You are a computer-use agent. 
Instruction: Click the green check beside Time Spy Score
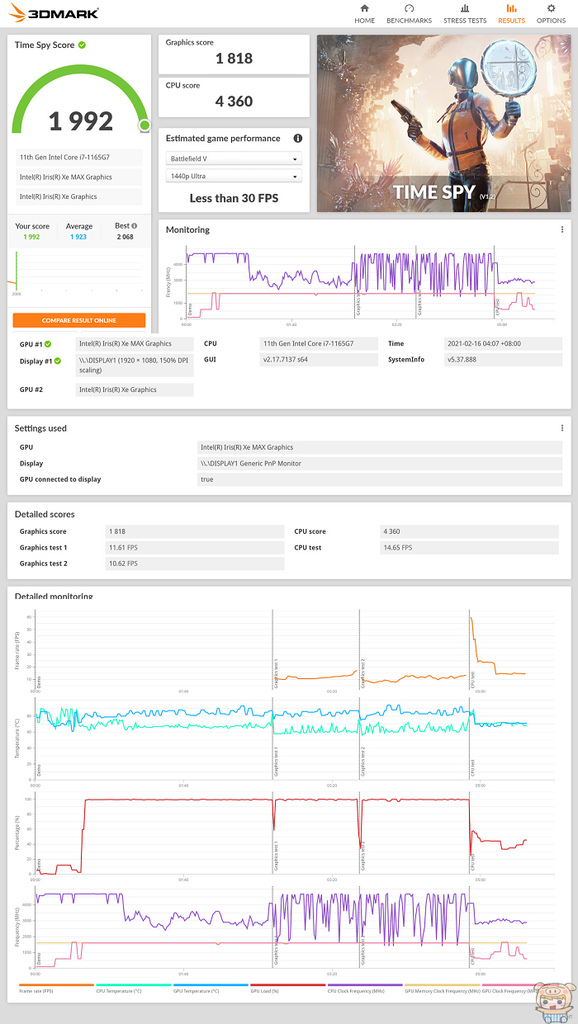point(82,45)
